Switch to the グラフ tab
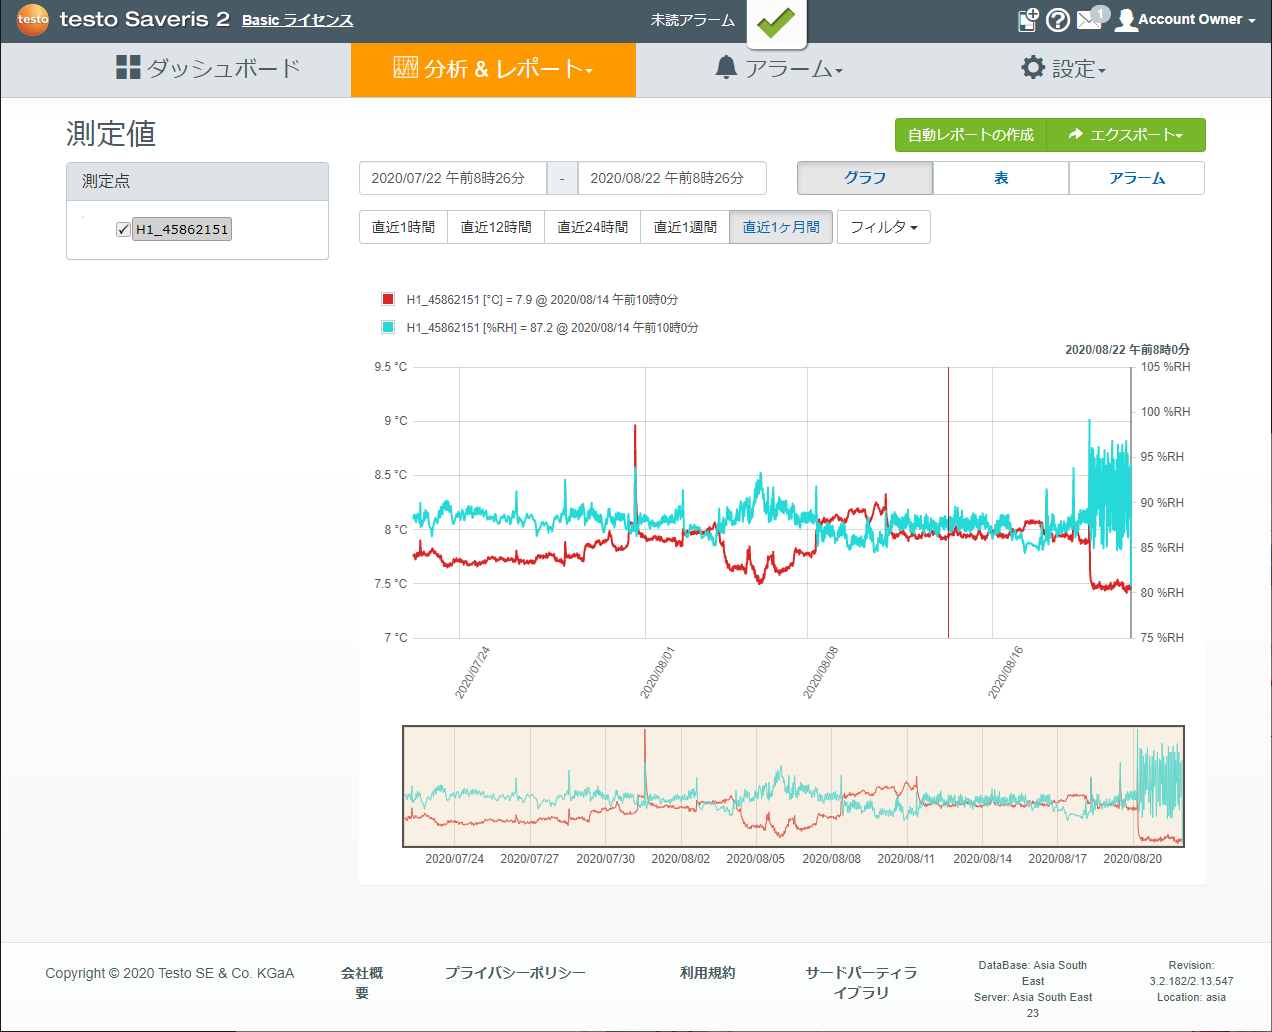Screen dimensions: 1272x1032 pos(865,178)
